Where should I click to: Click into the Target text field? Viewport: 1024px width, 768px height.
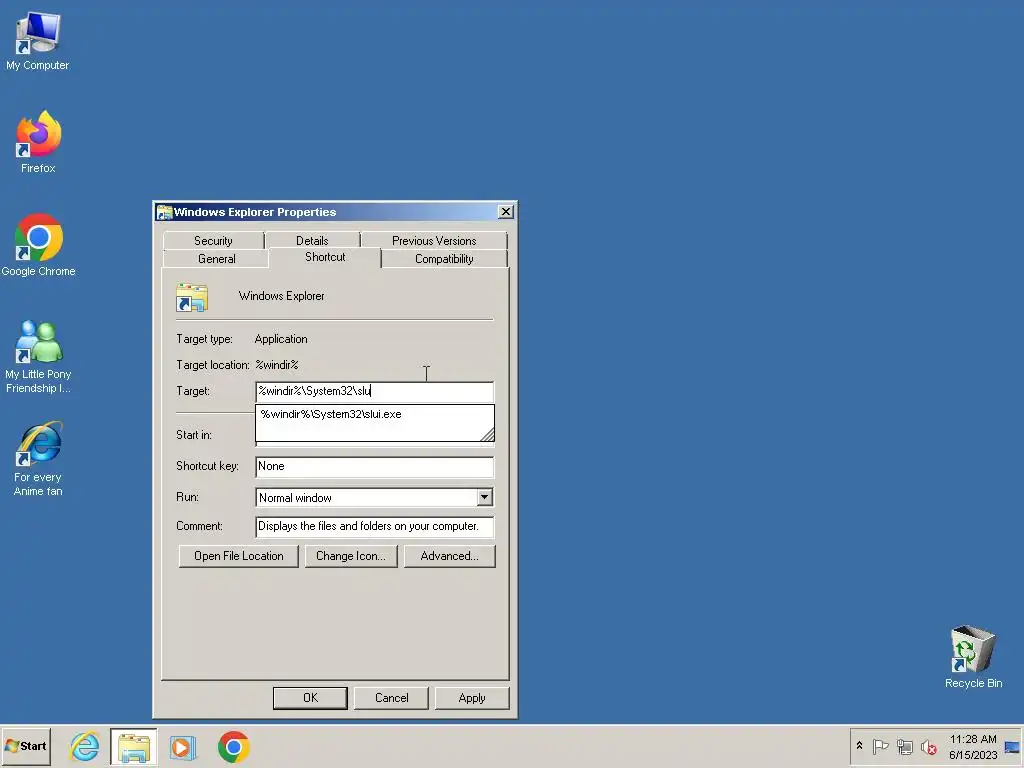[374, 391]
